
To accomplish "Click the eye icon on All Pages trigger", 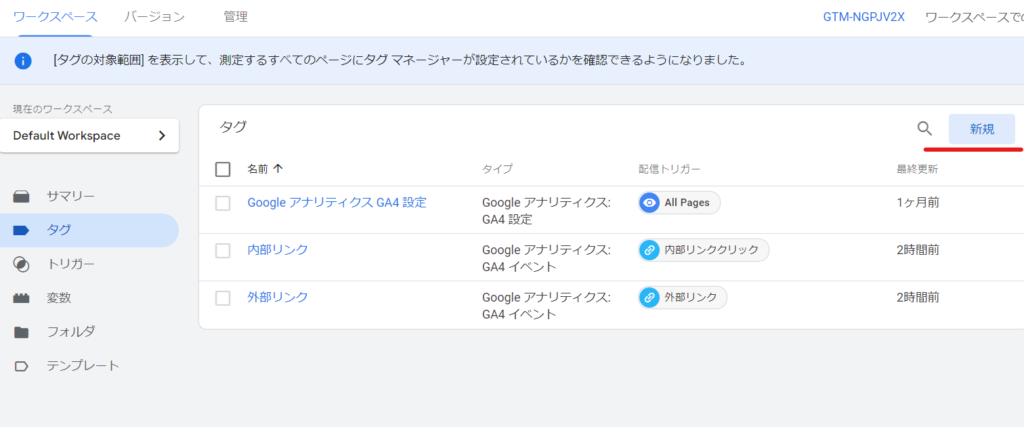I will [x=650, y=203].
